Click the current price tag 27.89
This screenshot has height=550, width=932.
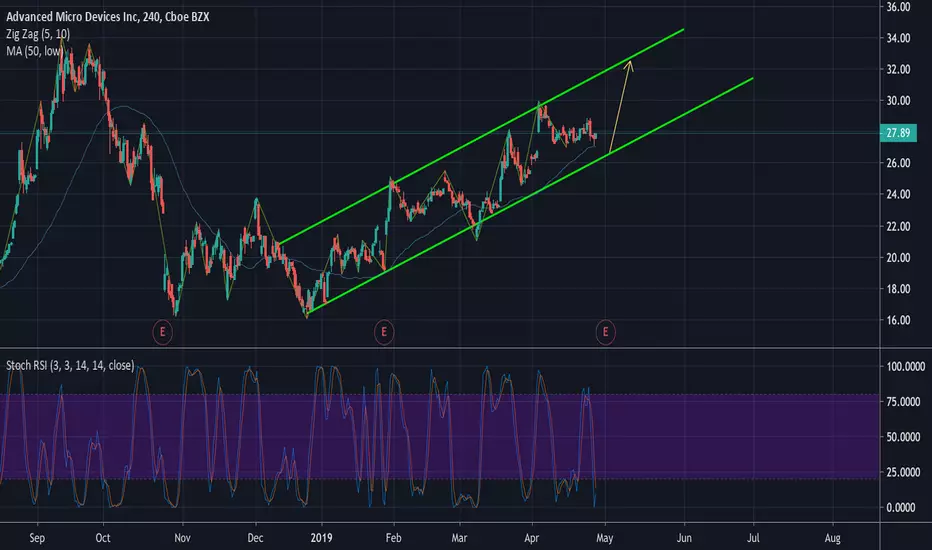(898, 133)
